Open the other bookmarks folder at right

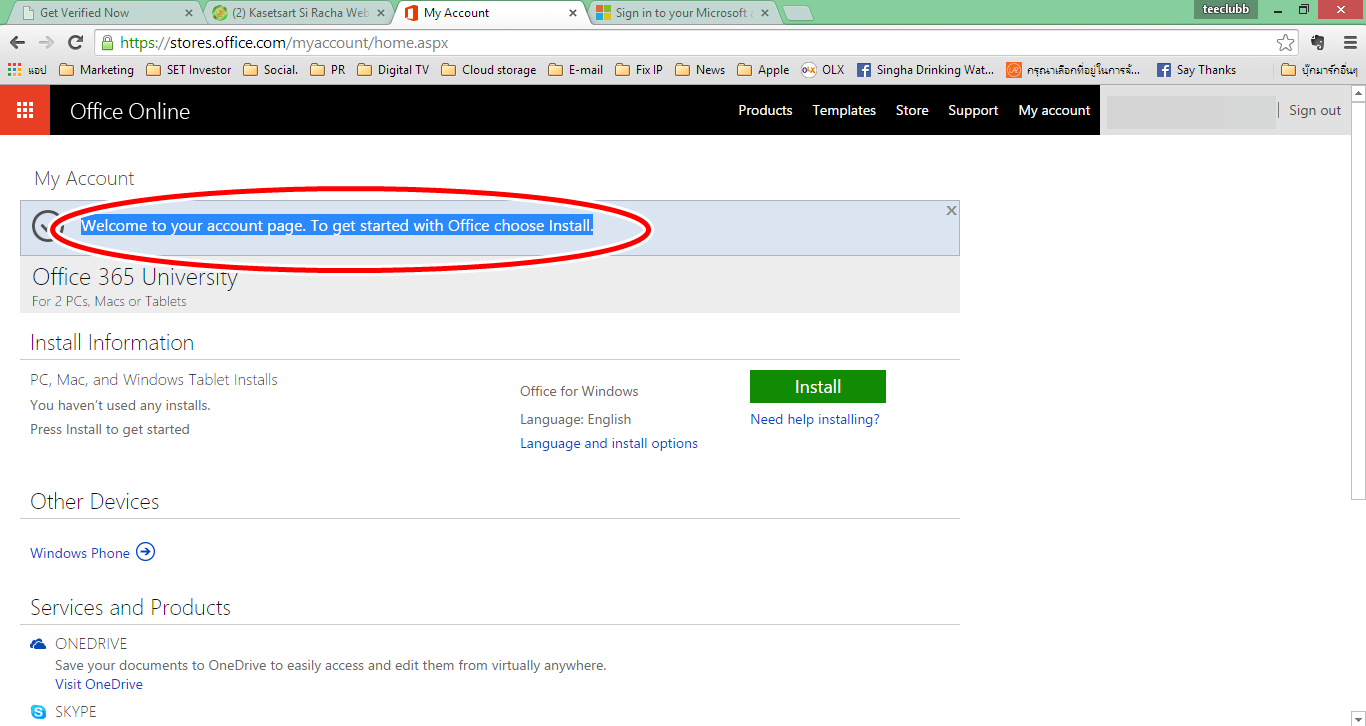(x=1320, y=70)
